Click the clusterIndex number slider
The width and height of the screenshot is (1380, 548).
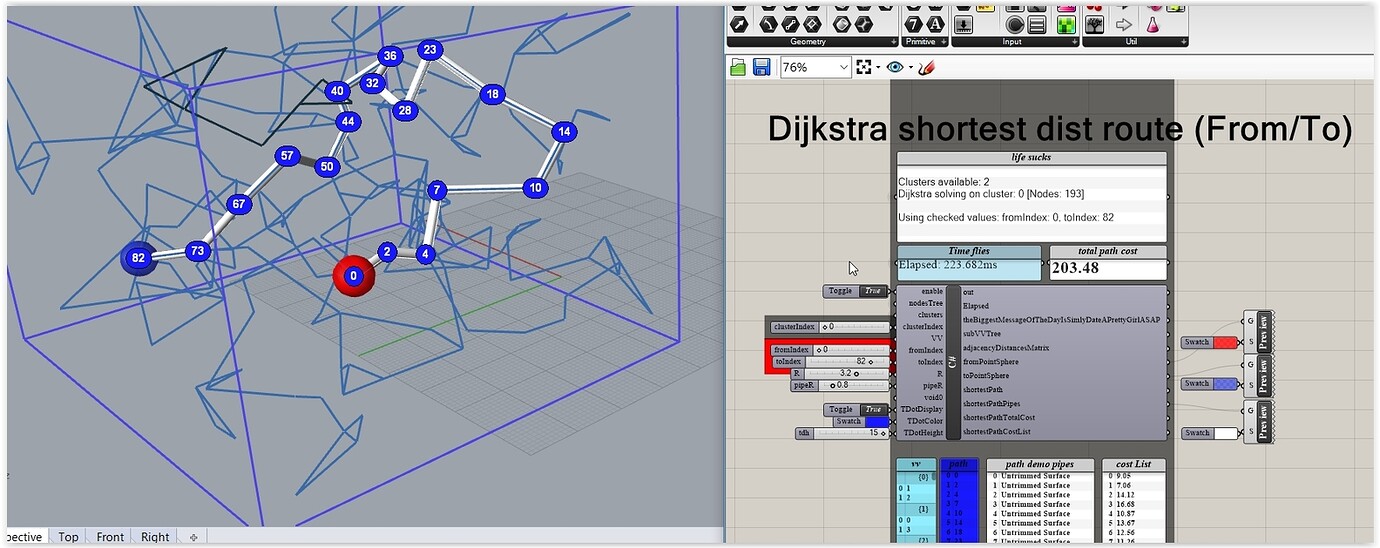click(x=828, y=327)
